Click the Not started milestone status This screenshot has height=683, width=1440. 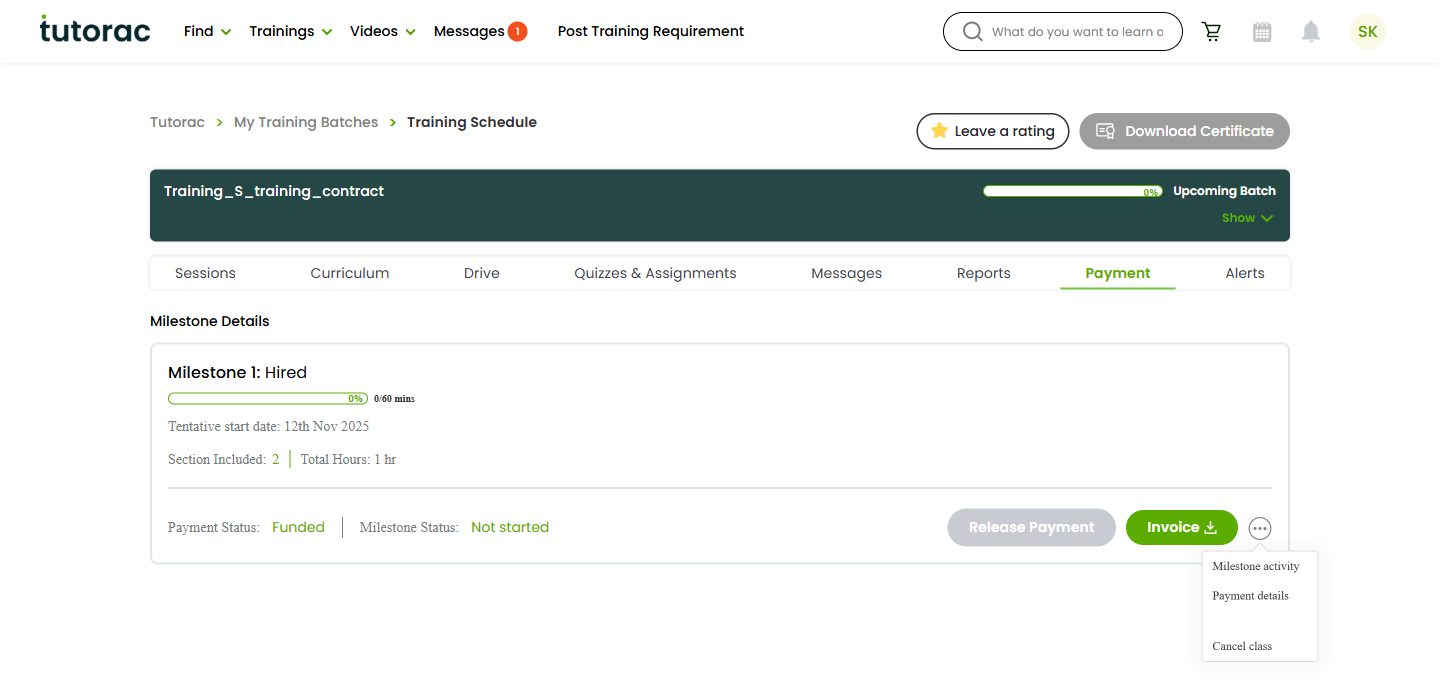click(510, 527)
